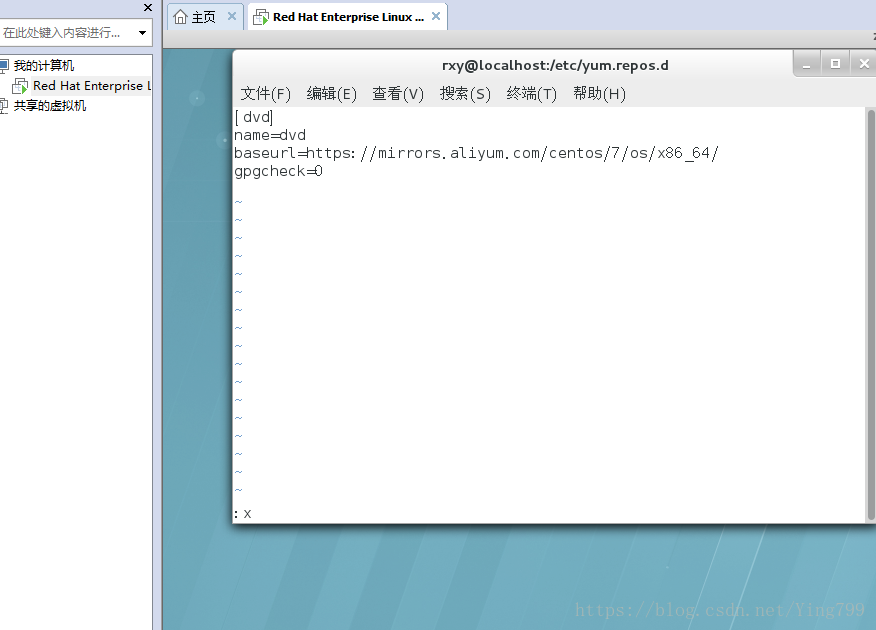Image resolution: width=876 pixels, height=630 pixels.
Task: Close the Red Hat Enterprise Linux tab
Action: (436, 17)
